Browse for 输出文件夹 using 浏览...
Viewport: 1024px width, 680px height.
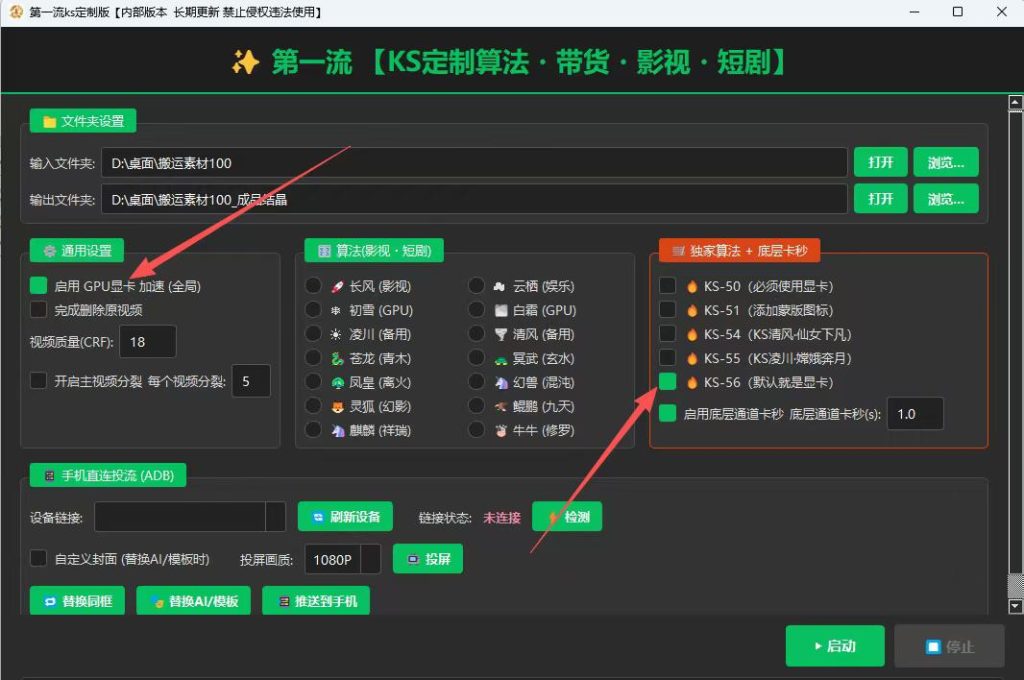(x=946, y=199)
